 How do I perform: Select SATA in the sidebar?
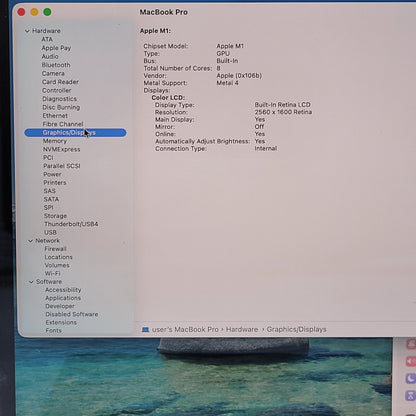(51, 199)
